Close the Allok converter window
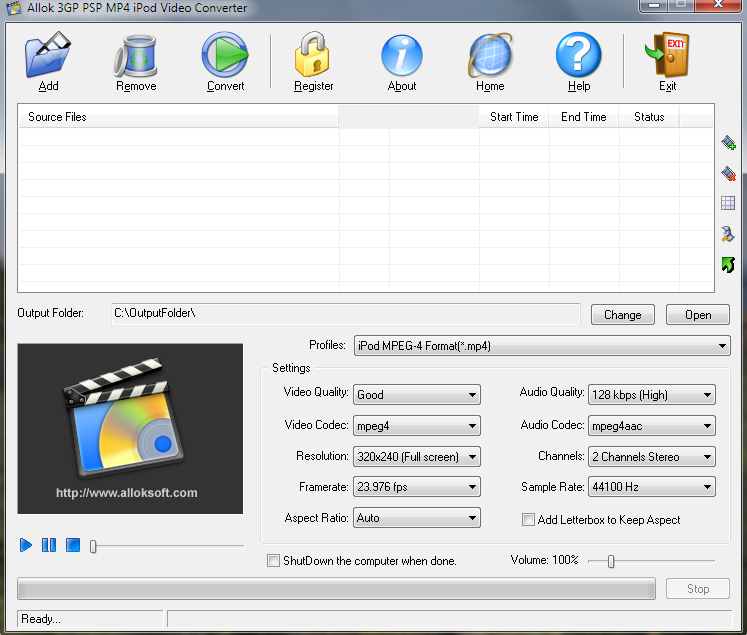Viewport: 747px width, 635px height. [x=718, y=5]
